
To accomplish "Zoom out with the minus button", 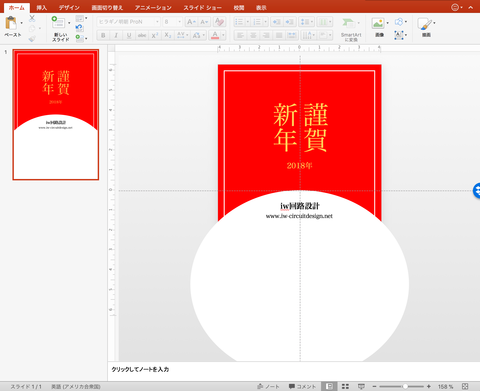I will pos(374,386).
